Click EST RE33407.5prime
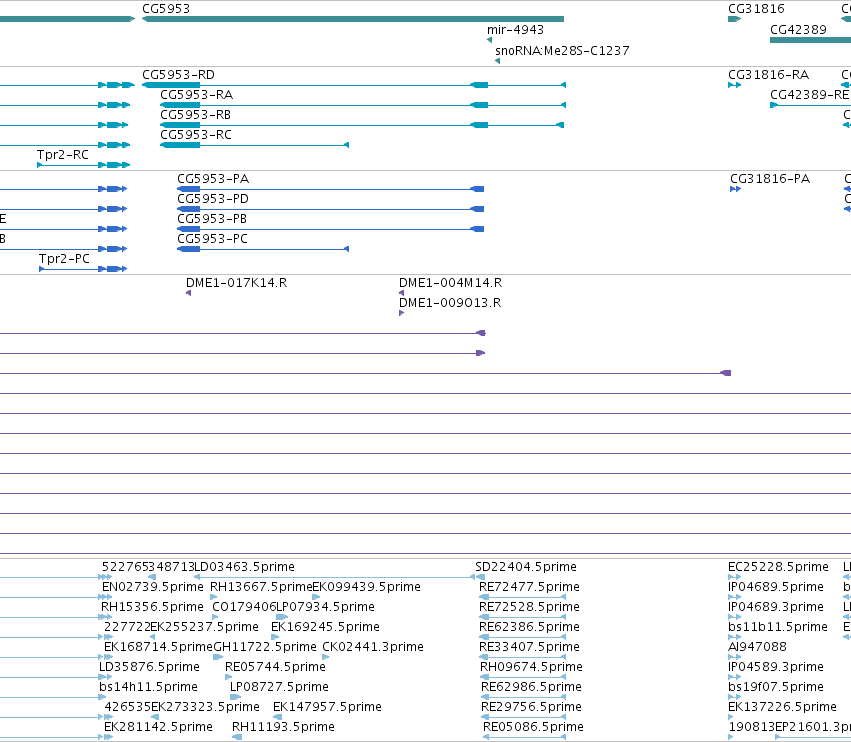 click(529, 647)
